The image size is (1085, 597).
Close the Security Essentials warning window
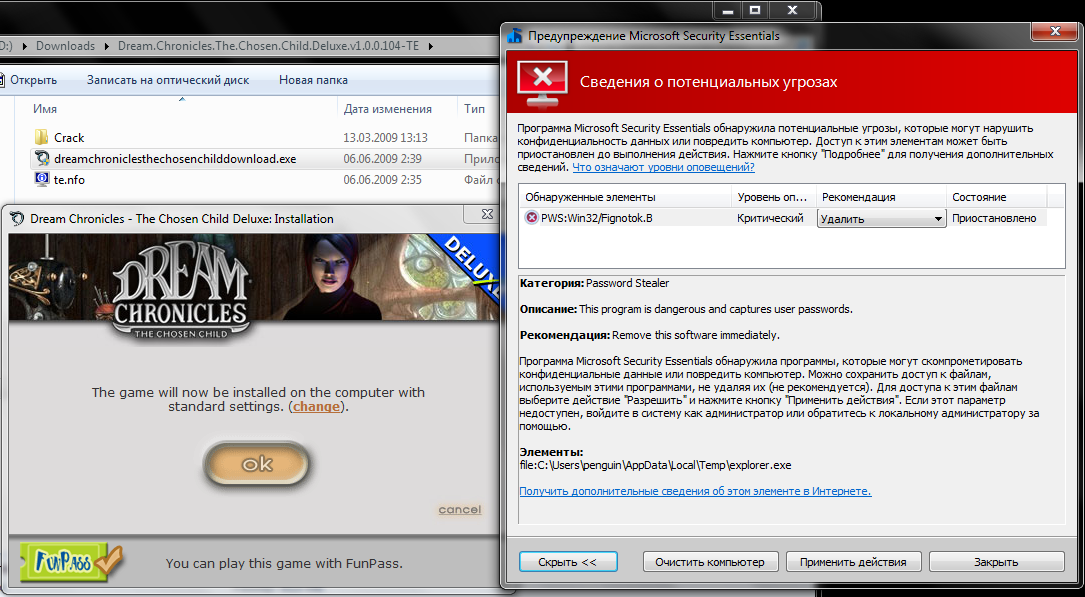(x=1055, y=31)
